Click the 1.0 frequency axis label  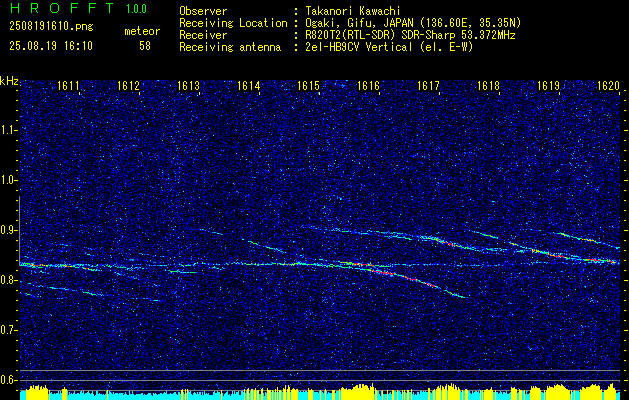pyautogui.click(x=8, y=180)
